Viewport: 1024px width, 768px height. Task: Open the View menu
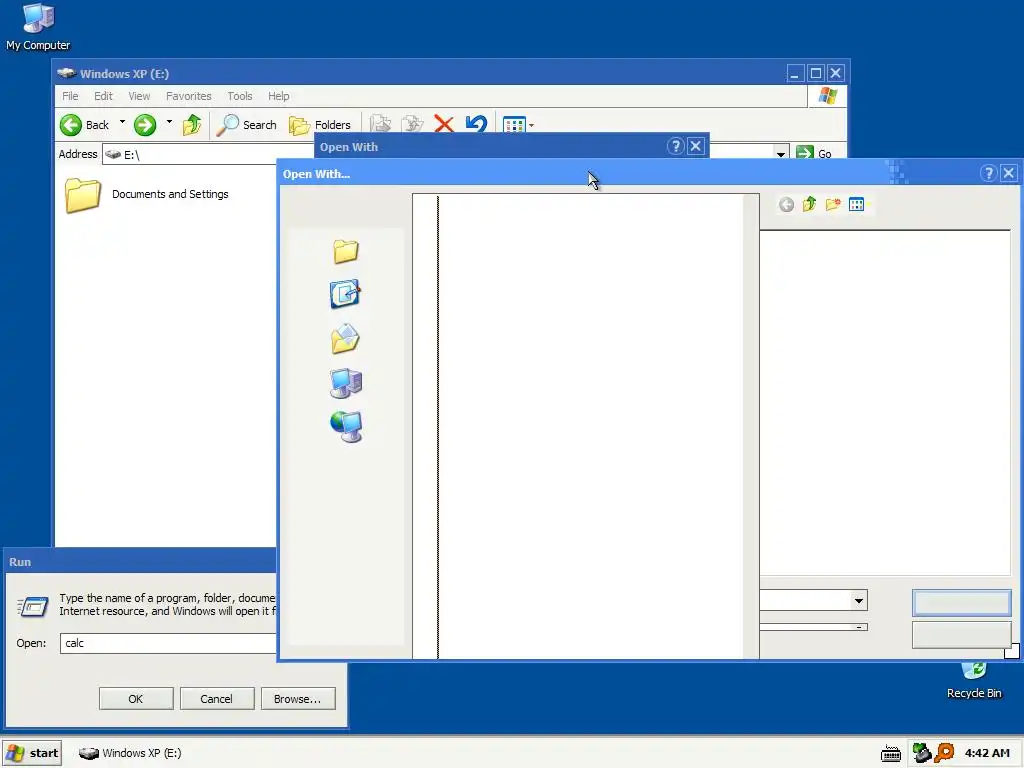click(139, 96)
